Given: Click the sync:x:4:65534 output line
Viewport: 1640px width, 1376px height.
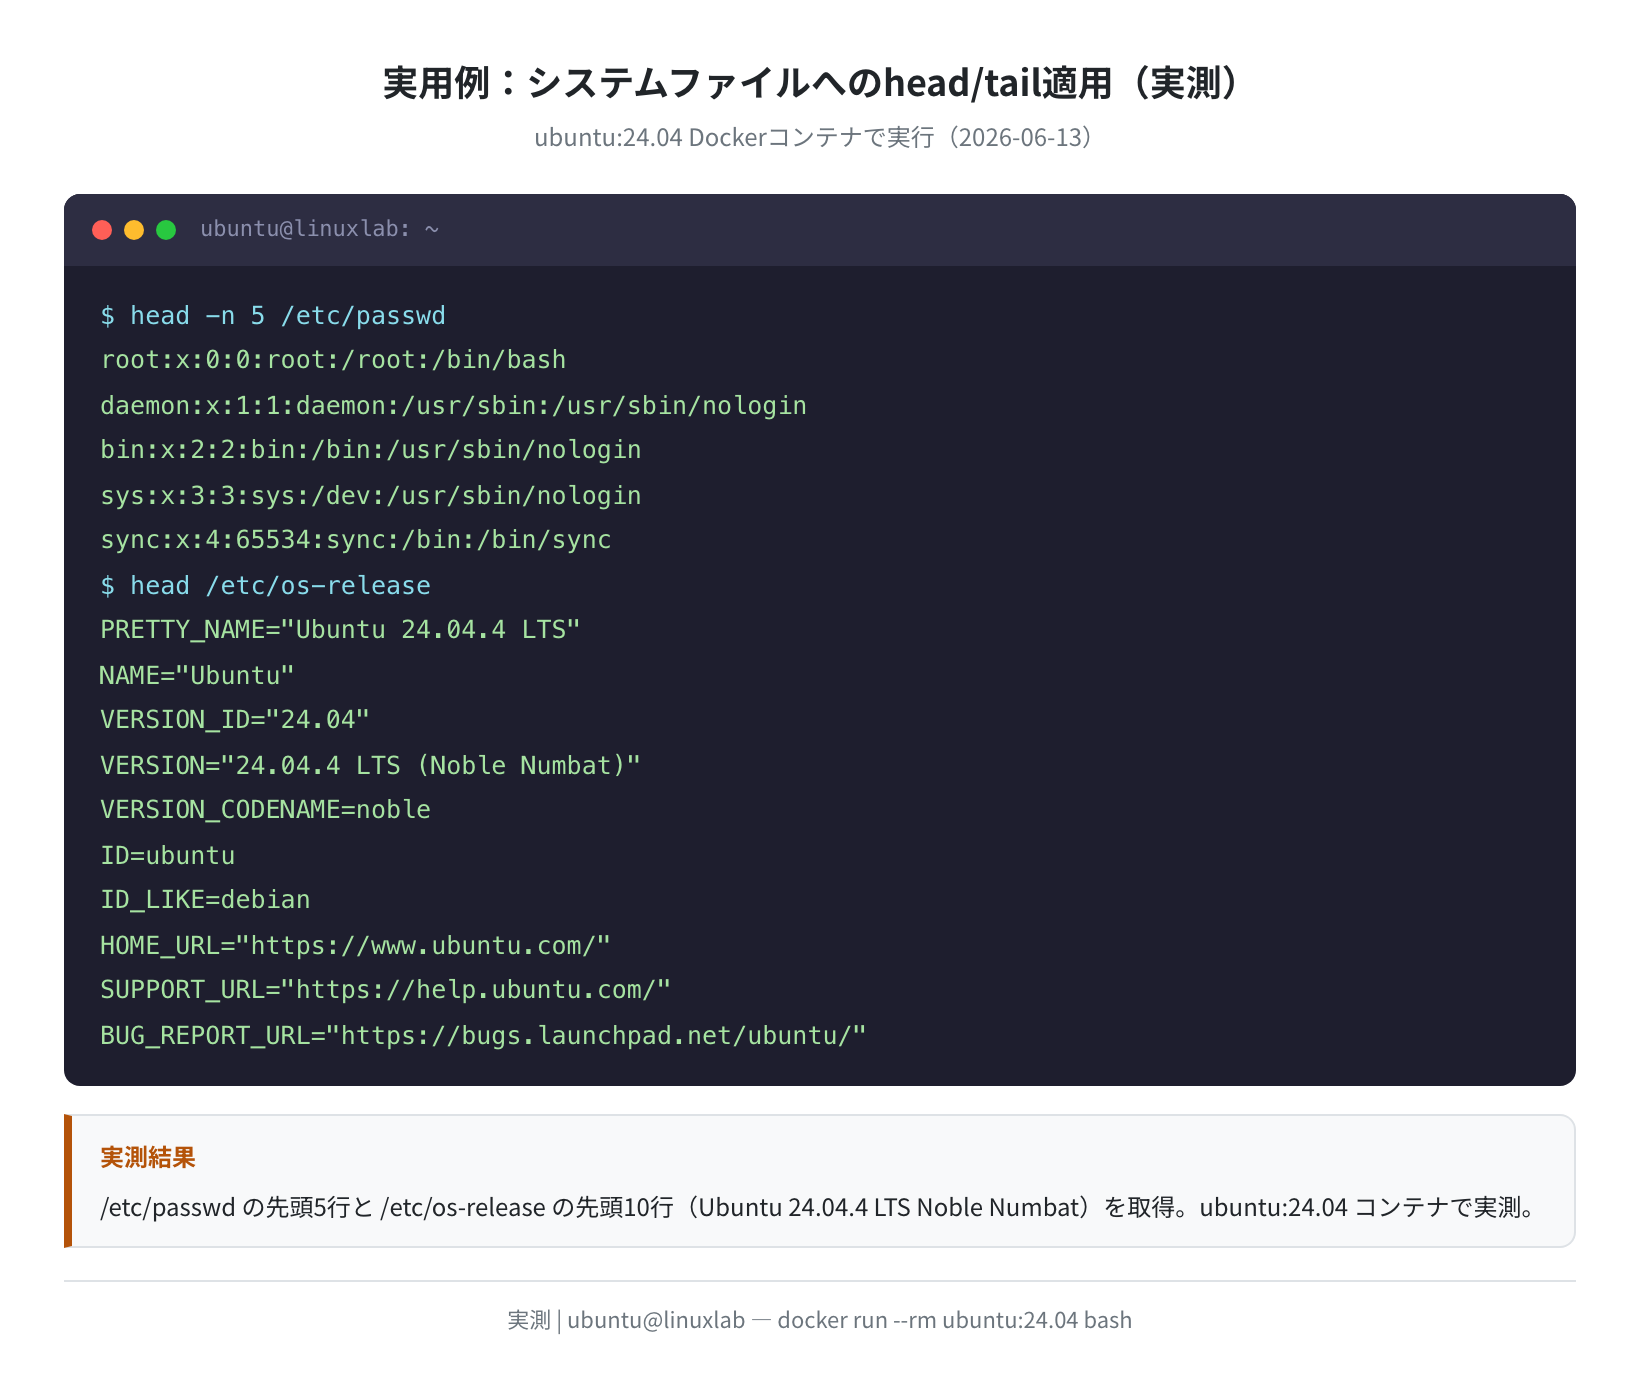Looking at the screenshot, I should (x=355, y=540).
